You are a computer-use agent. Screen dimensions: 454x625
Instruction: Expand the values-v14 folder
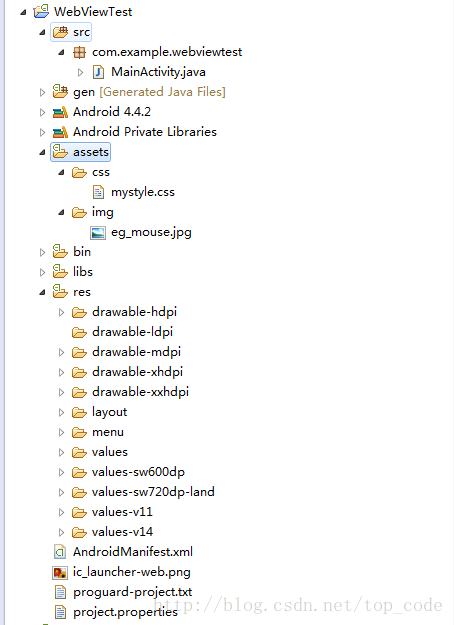coord(61,532)
